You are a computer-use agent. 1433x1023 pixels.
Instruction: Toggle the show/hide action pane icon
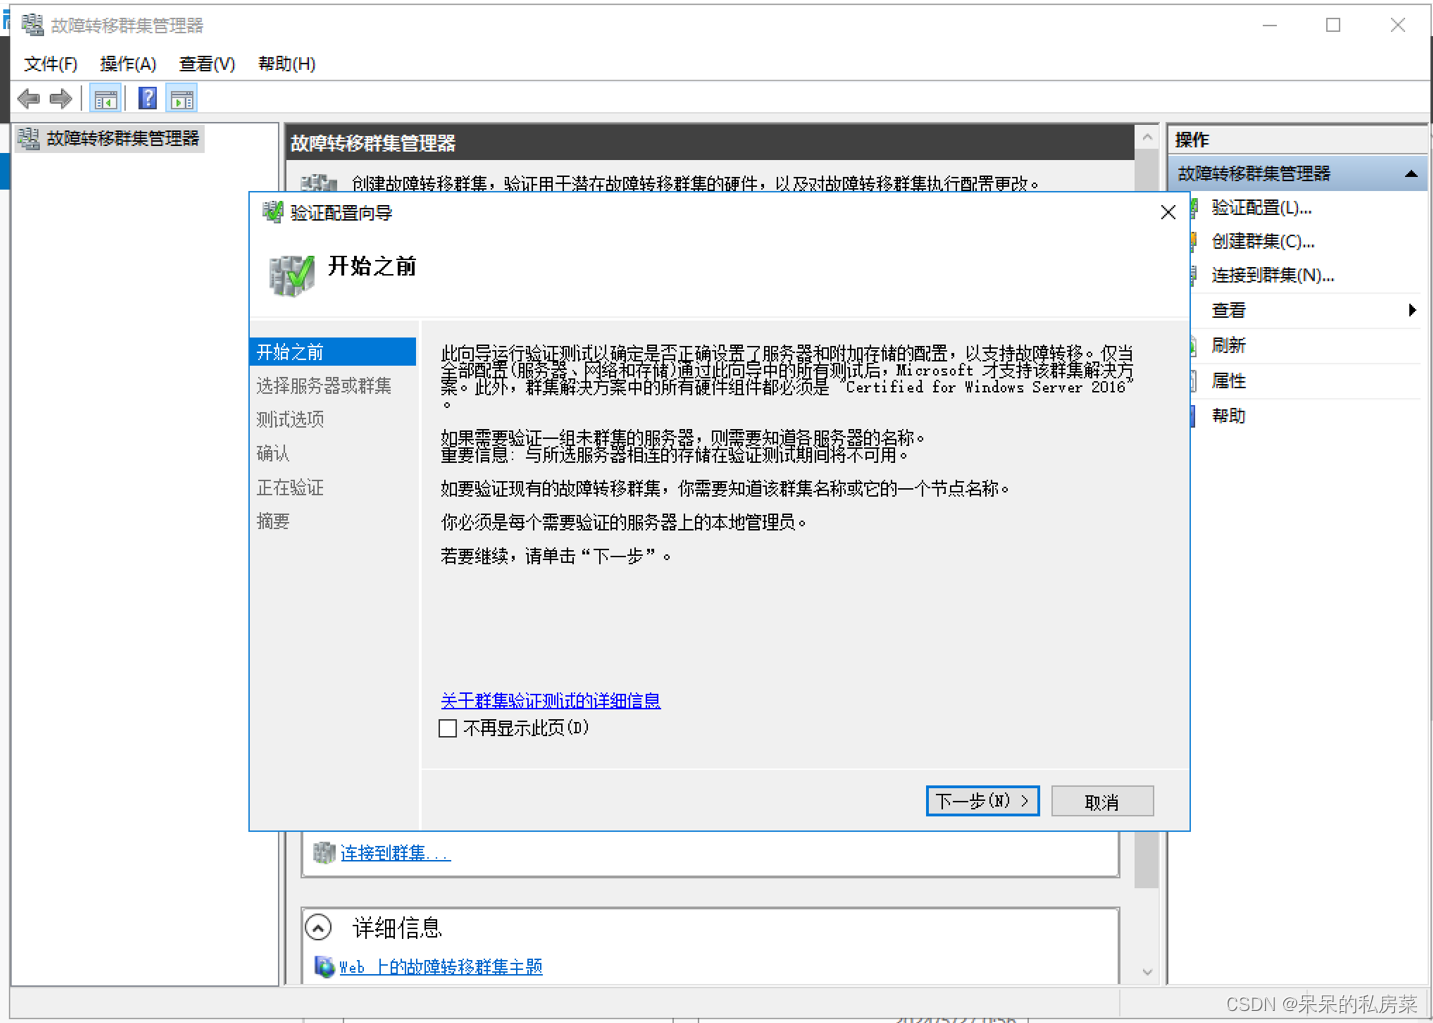pyautogui.click(x=182, y=98)
